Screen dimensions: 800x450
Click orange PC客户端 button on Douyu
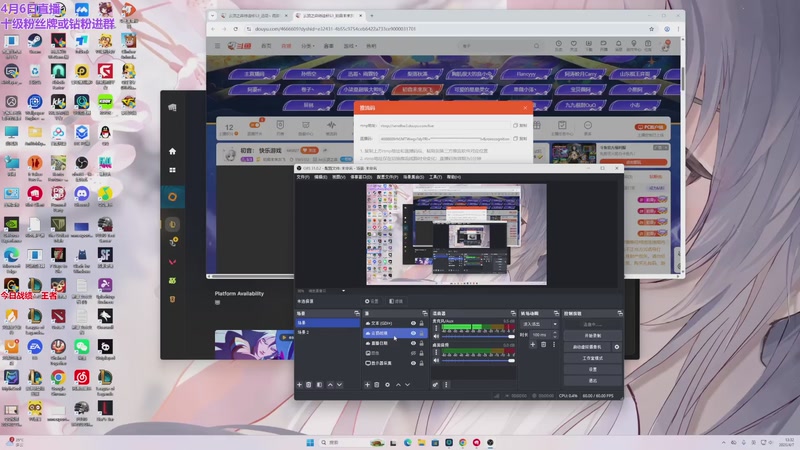pyautogui.click(x=651, y=127)
